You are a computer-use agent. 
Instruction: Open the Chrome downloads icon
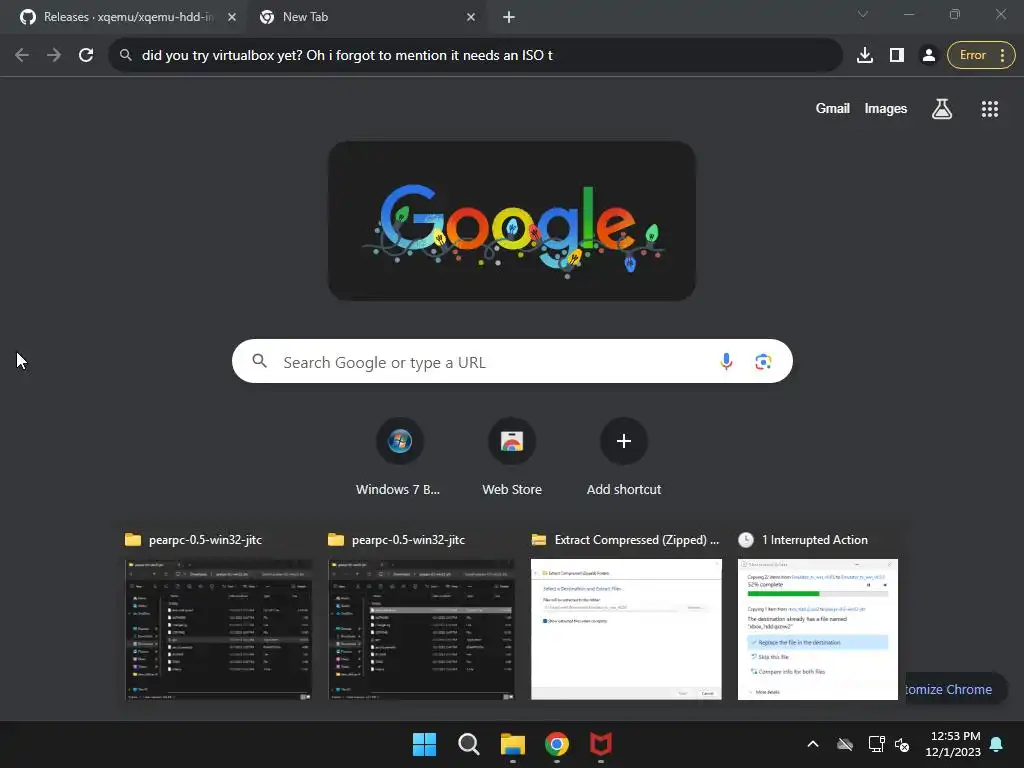pos(865,56)
